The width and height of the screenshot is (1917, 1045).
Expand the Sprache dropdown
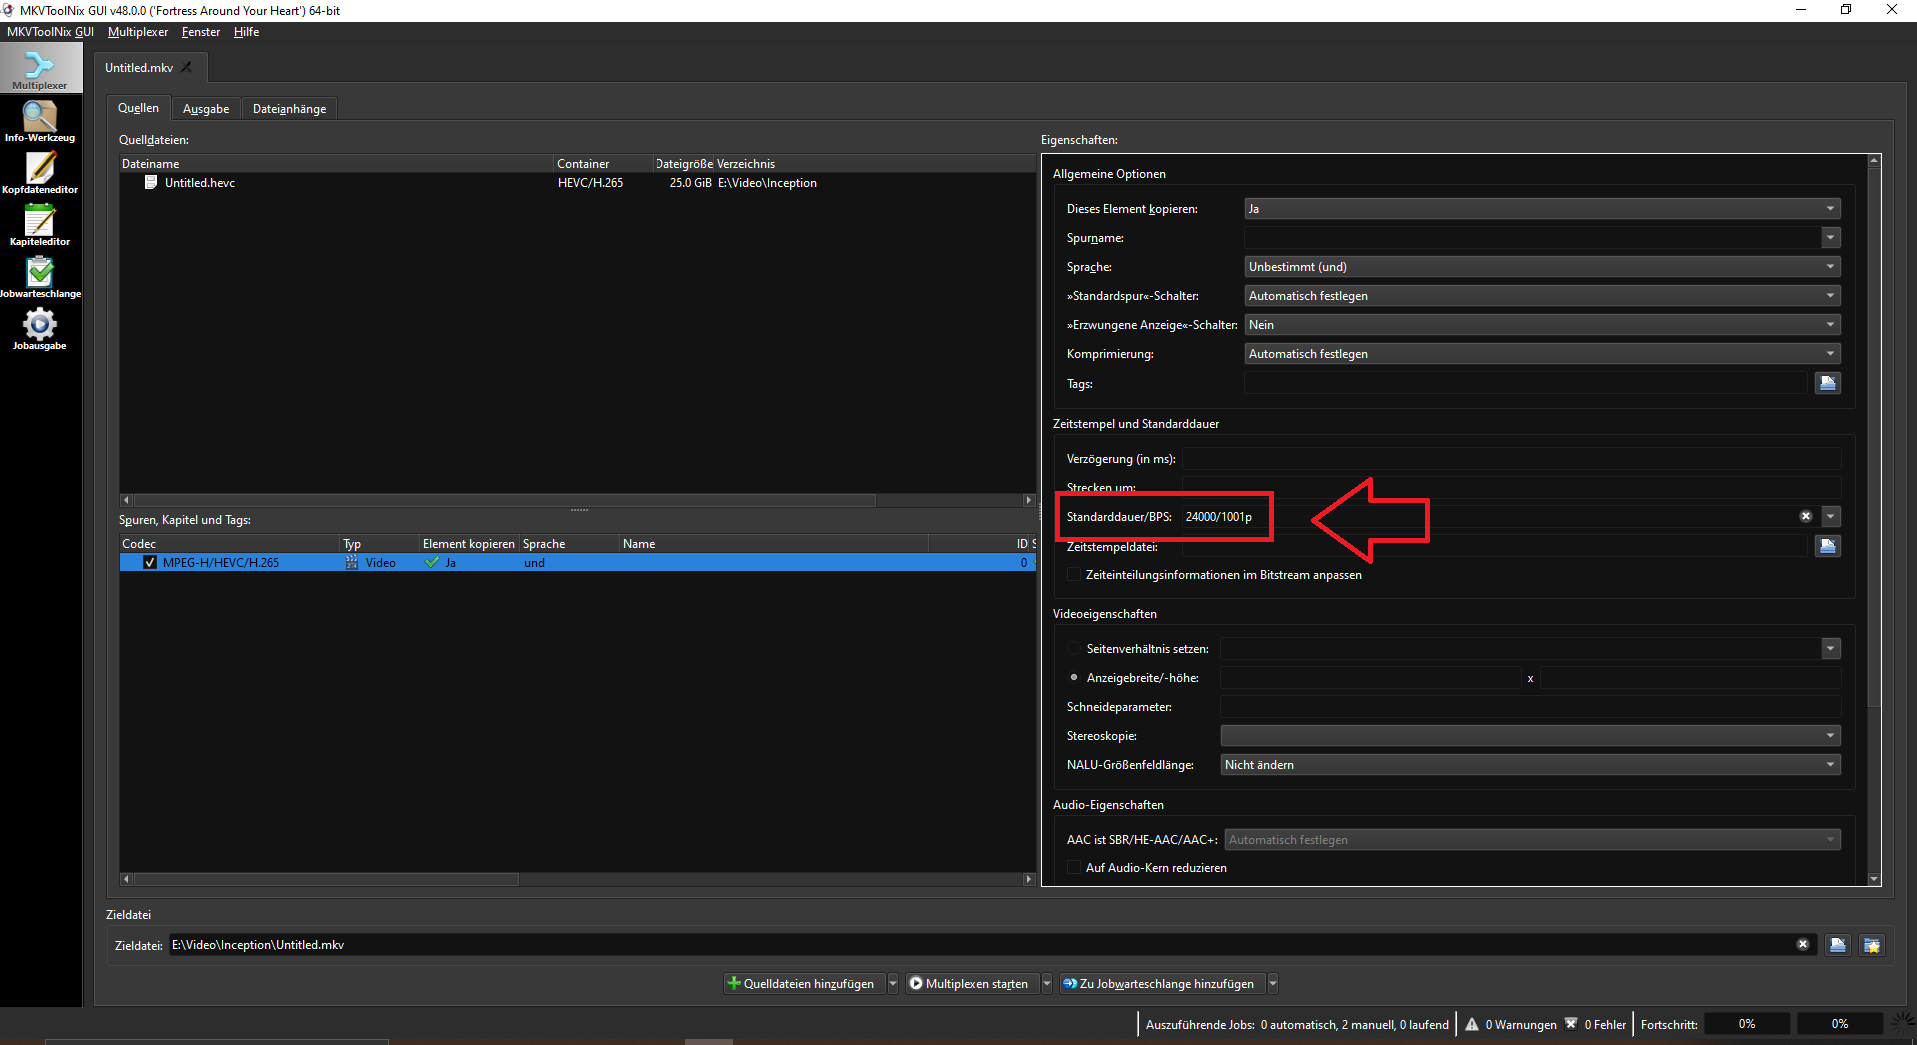[1541, 267]
